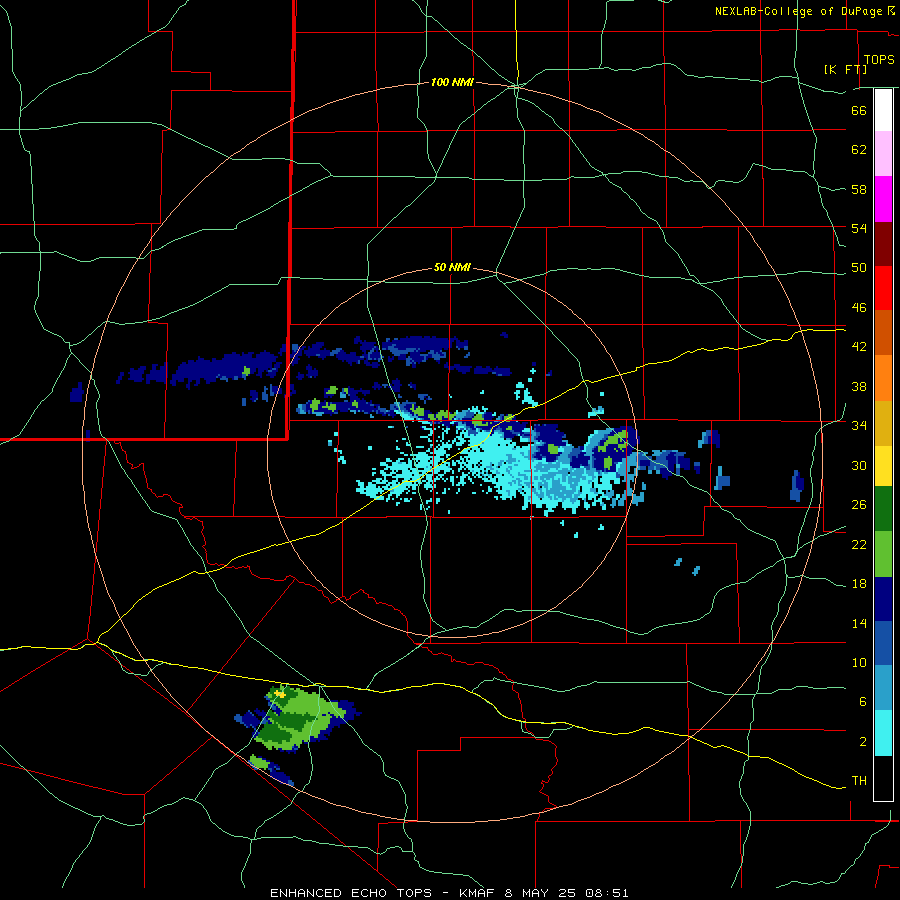Click the light blue legend swatch
The image size is (900, 900).
[x=883, y=688]
